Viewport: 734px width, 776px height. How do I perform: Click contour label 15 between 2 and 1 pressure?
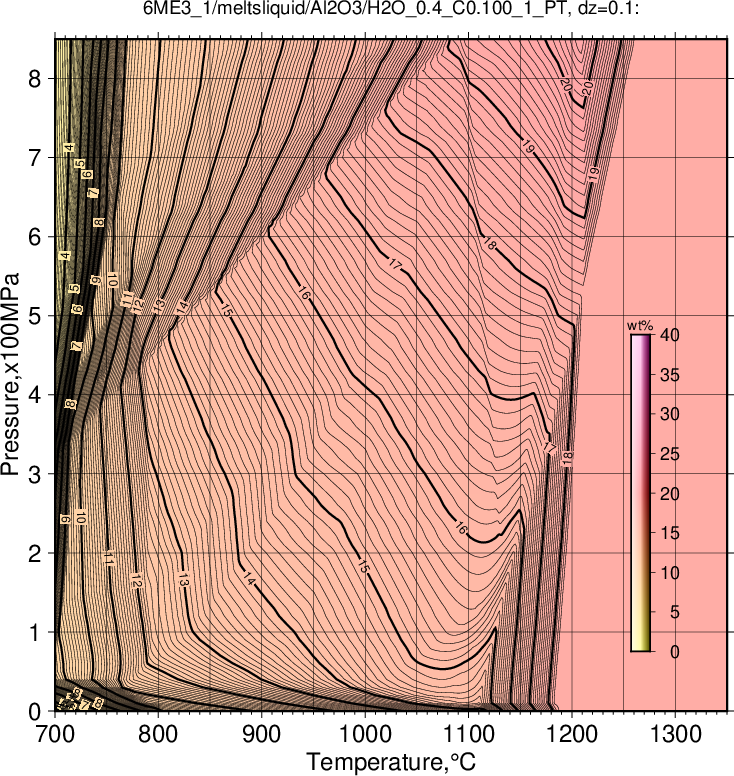(364, 566)
